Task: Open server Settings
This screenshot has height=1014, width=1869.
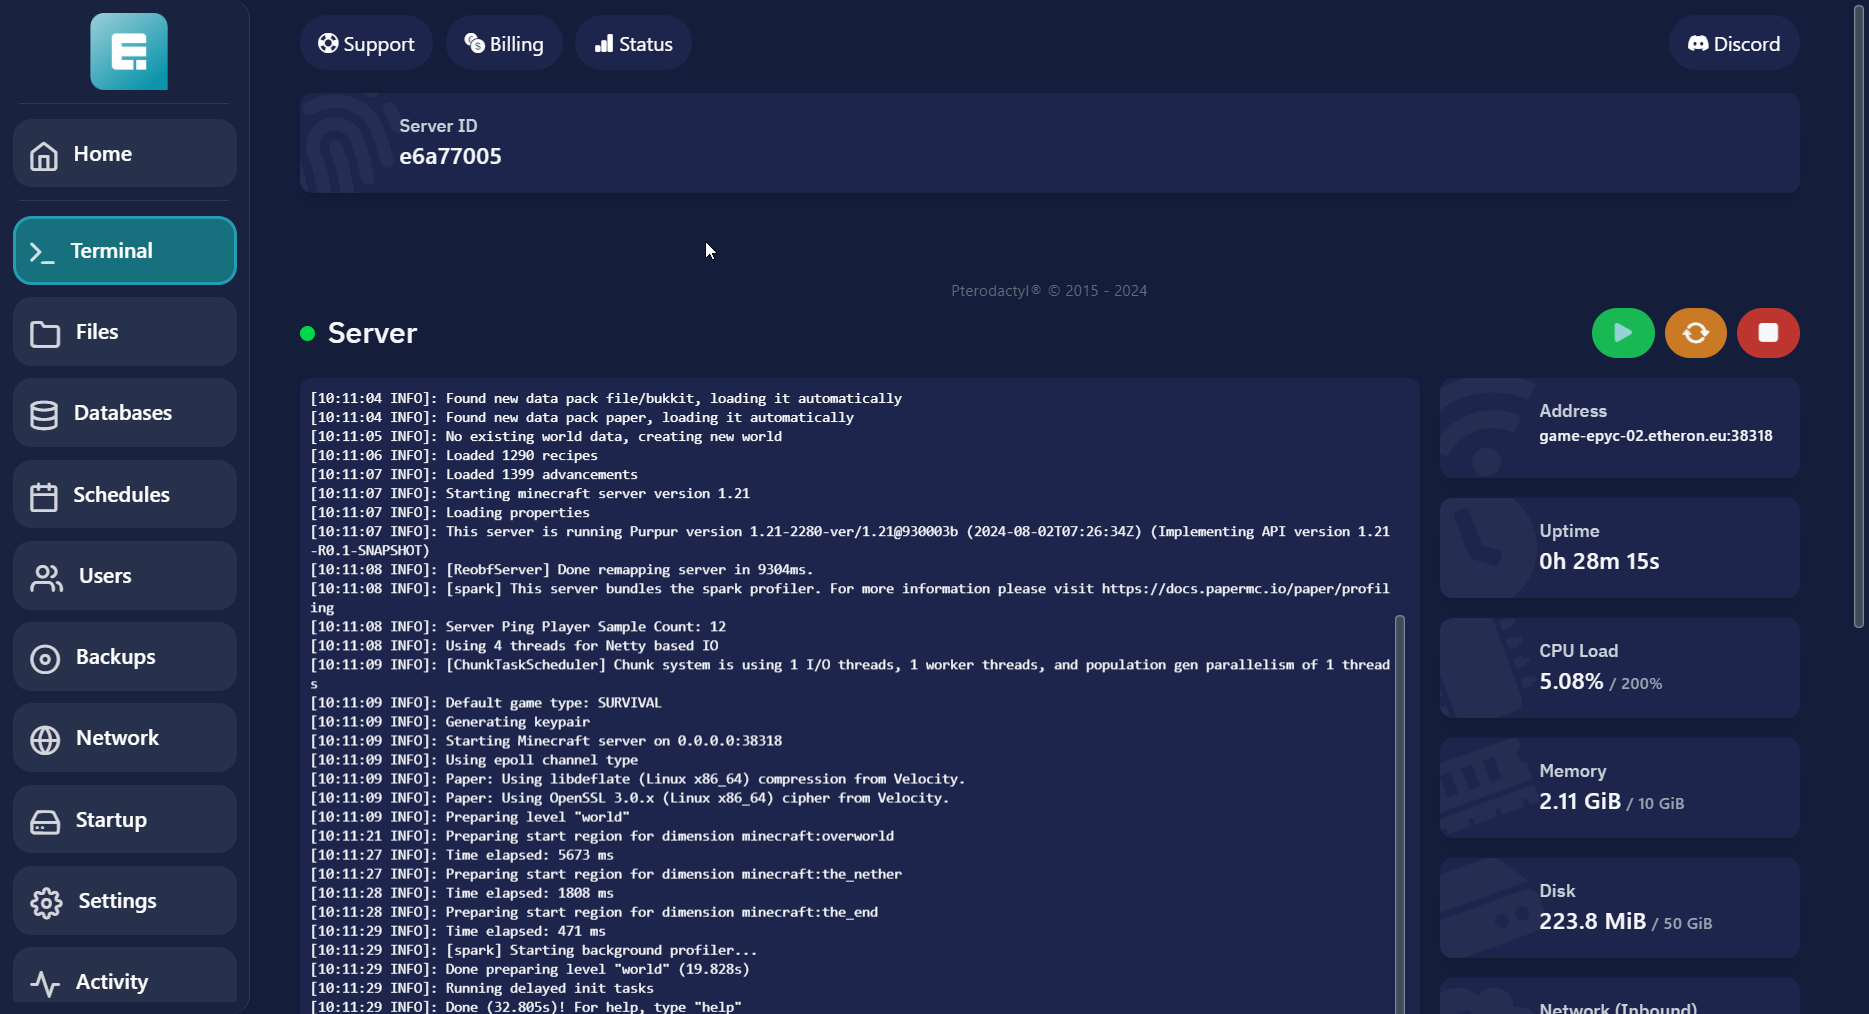Action: (125, 901)
